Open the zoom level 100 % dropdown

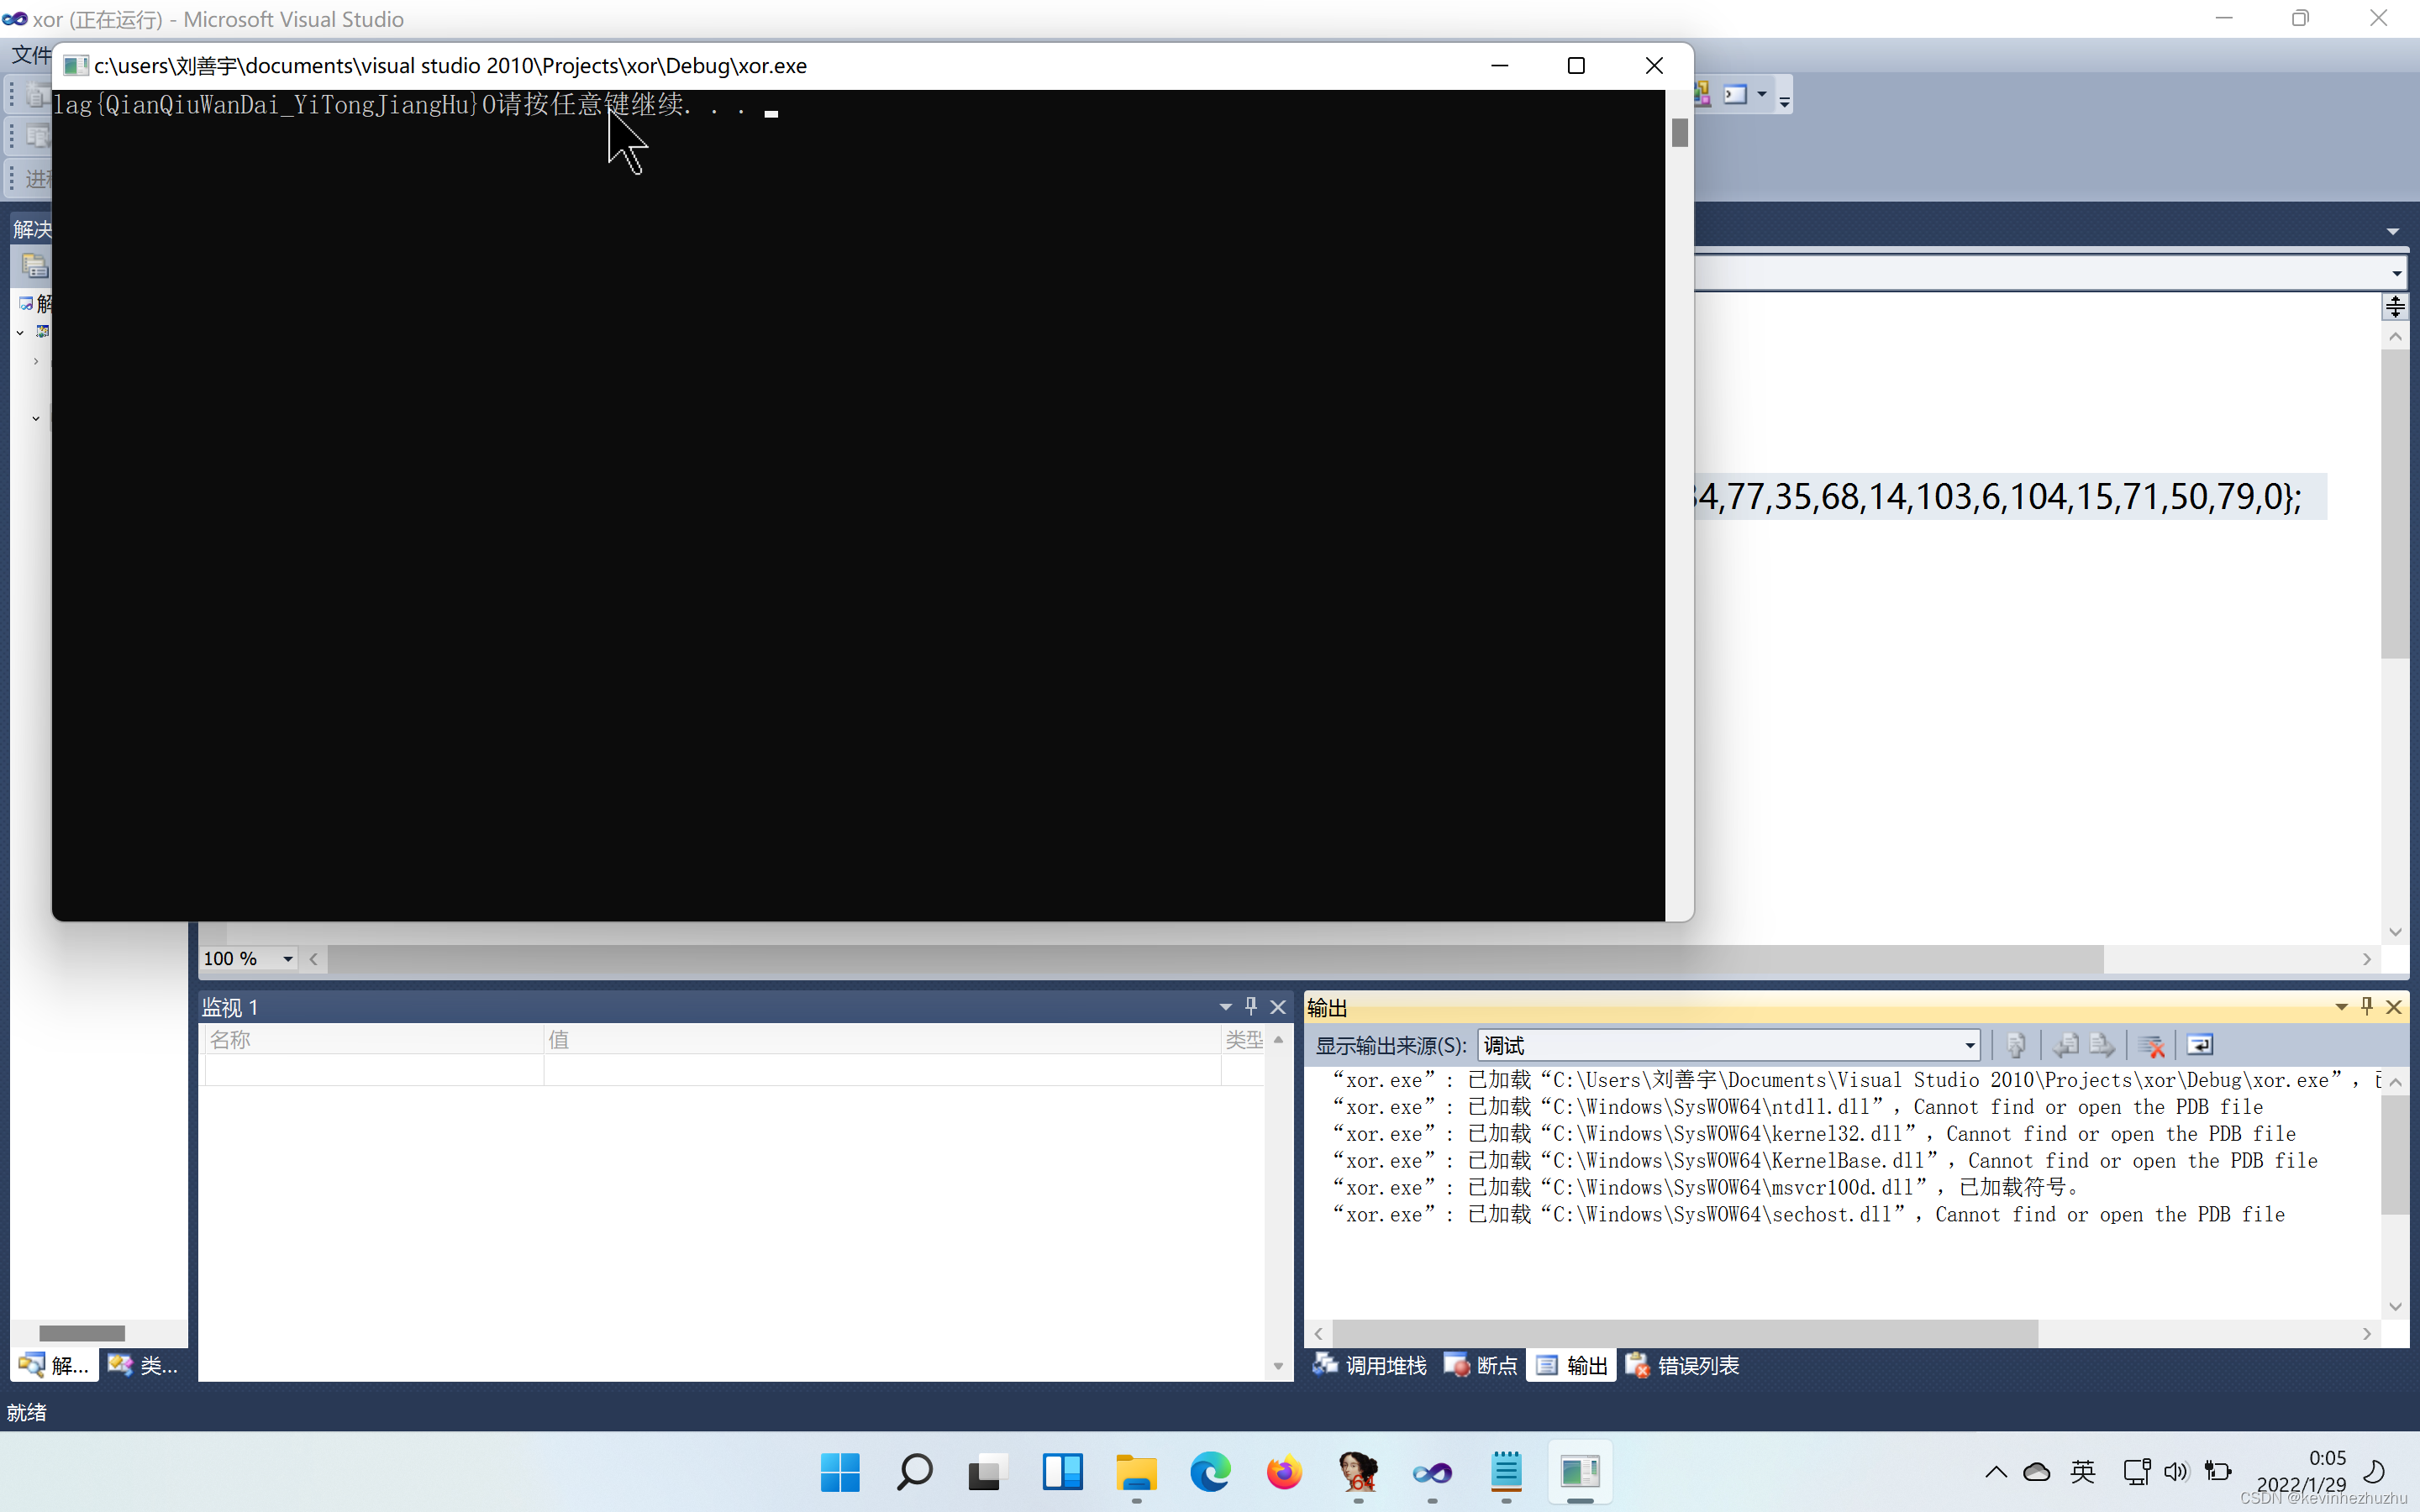[x=288, y=958]
